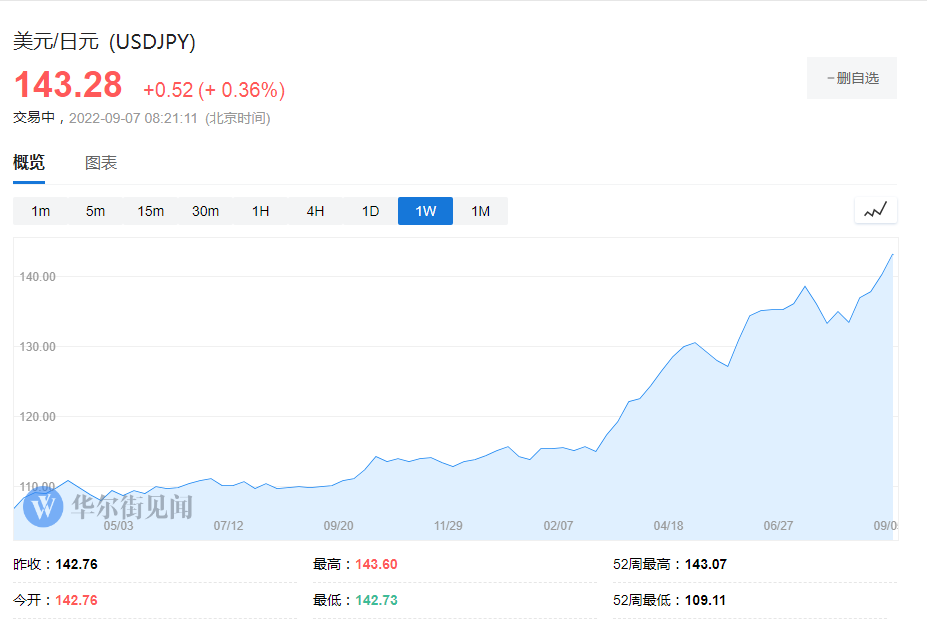Click the 130.00 y-axis label
Viewport: 927px width, 620px height.
point(37,347)
